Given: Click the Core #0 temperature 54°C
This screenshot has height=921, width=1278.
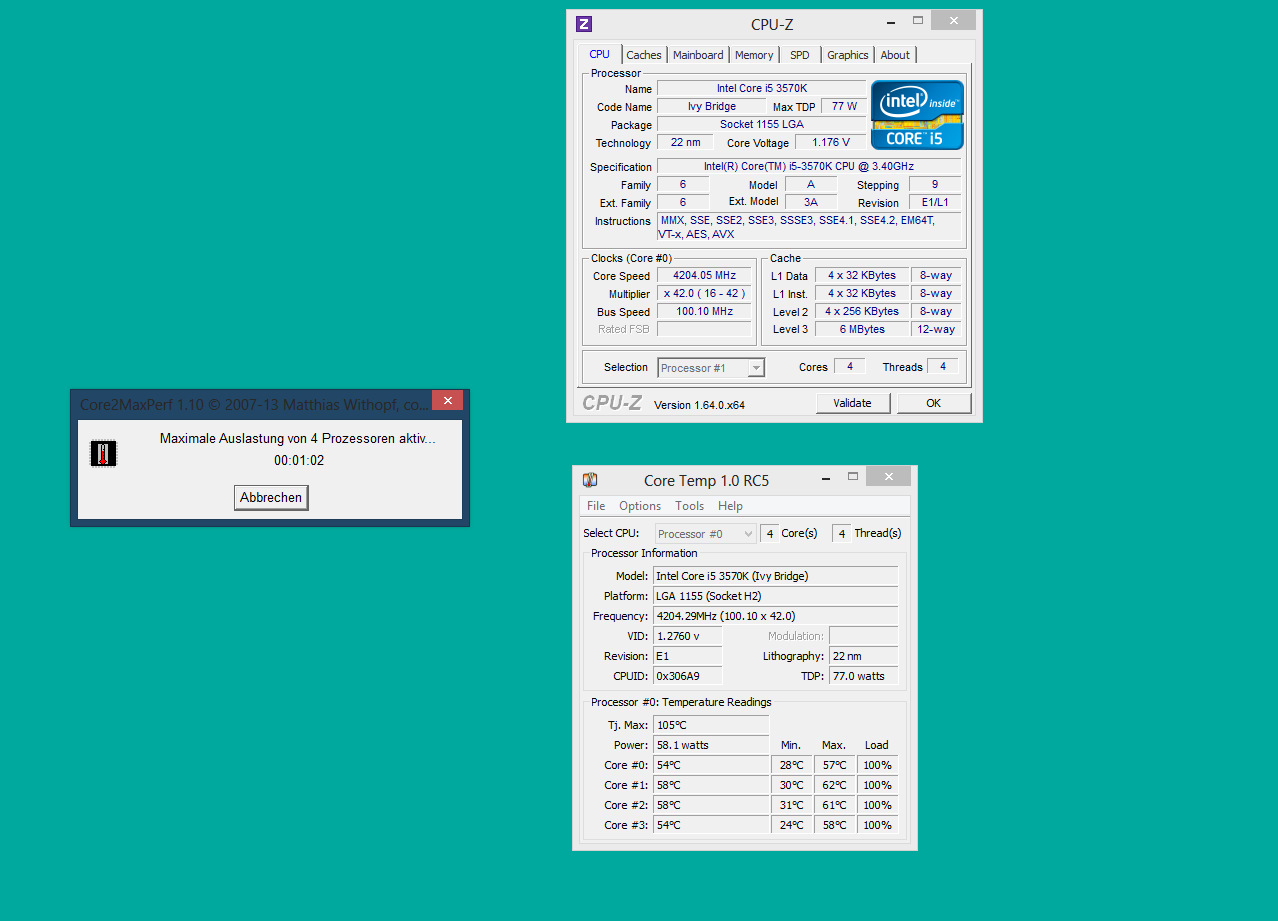Looking at the screenshot, I should pyautogui.click(x=711, y=765).
